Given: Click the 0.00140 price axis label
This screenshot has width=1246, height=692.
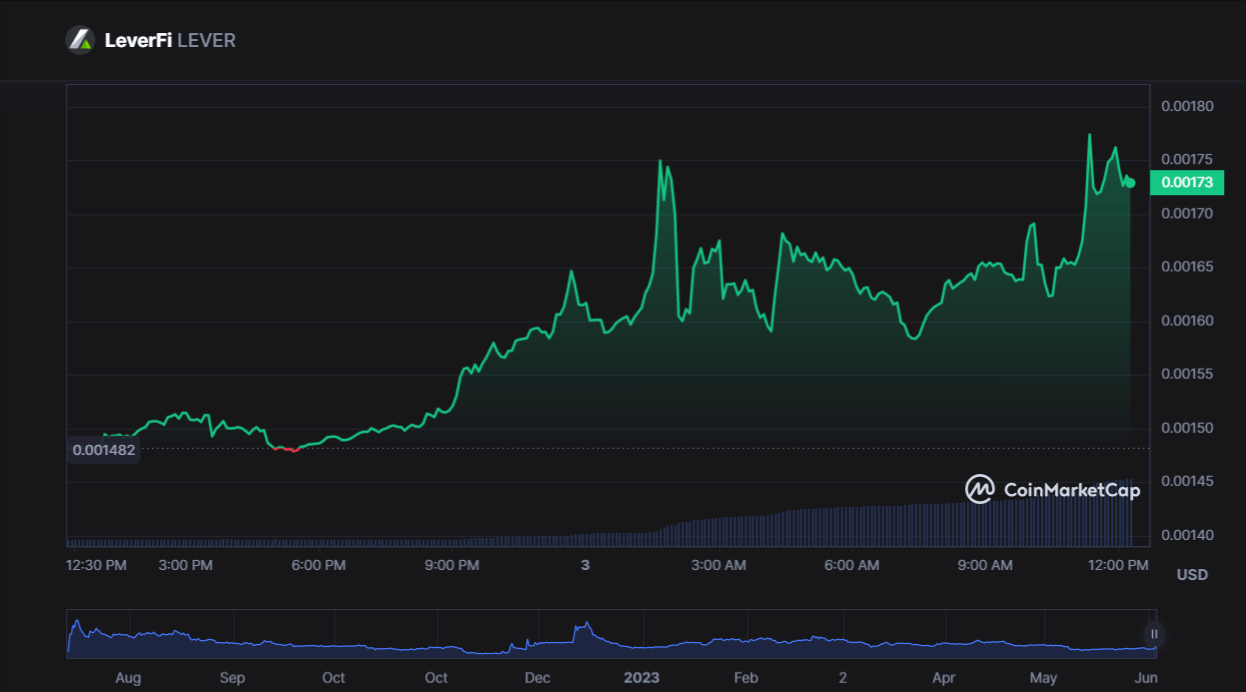Looking at the screenshot, I should point(1187,535).
